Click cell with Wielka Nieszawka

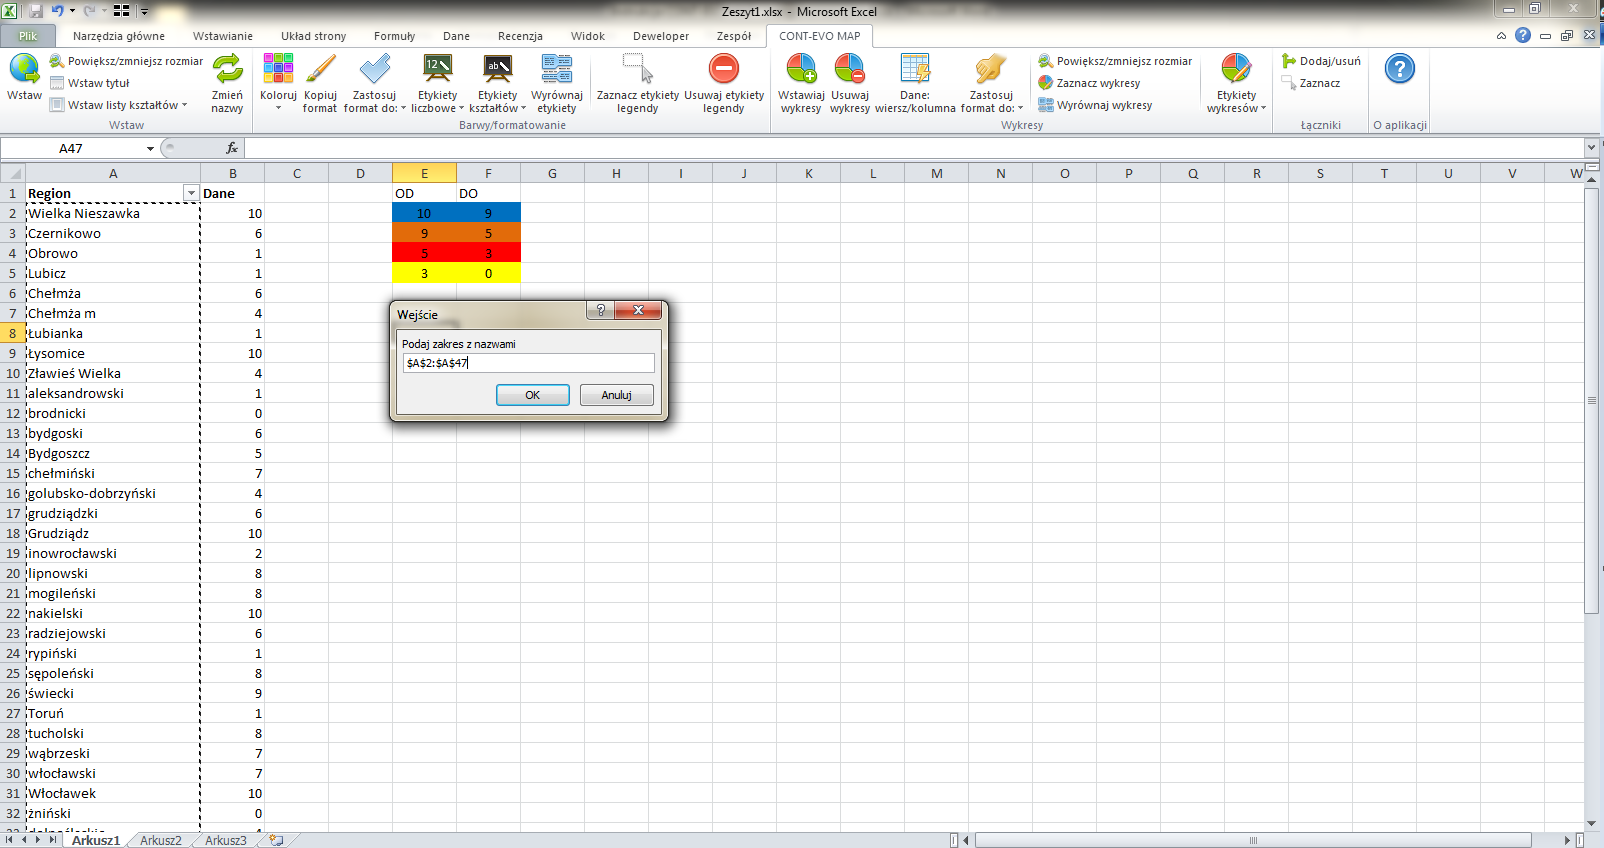click(x=113, y=213)
